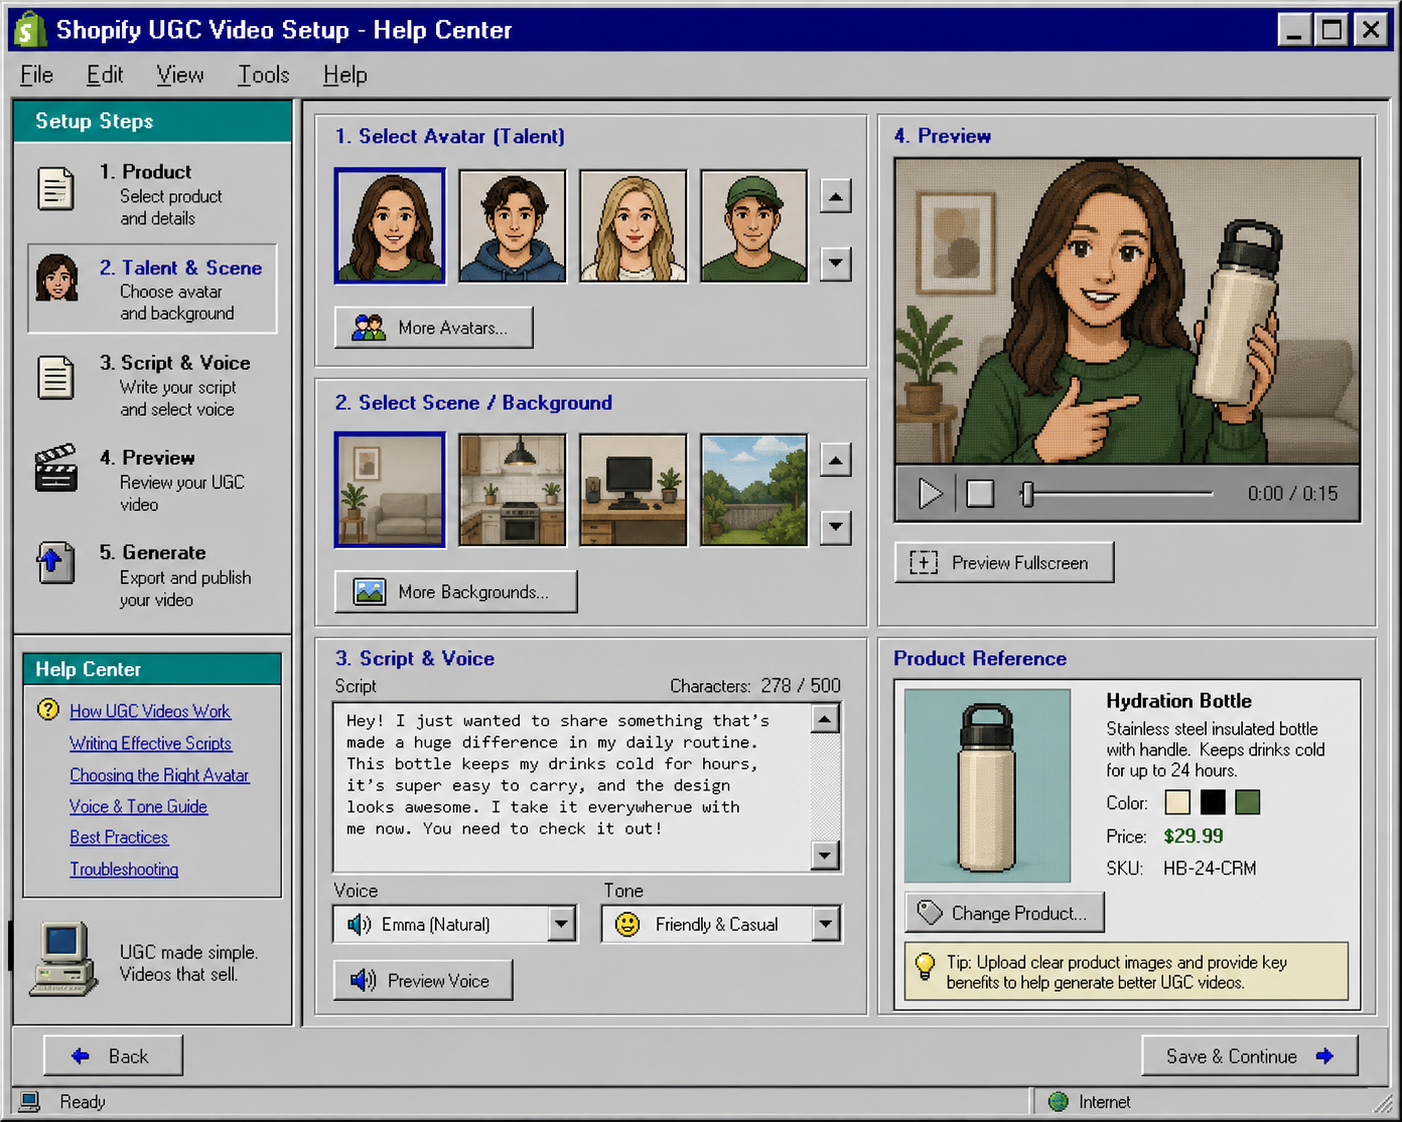
Task: Click the More Backgrounds button
Action: click(x=456, y=592)
